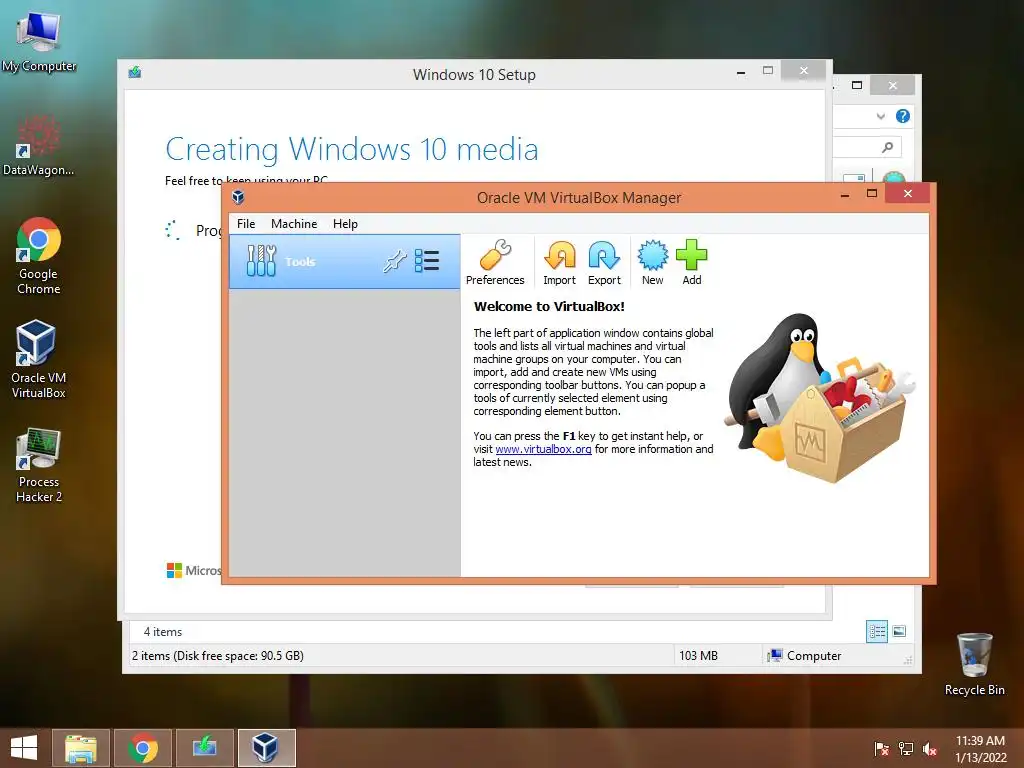
Task: Click the Windows 10 Setup title bar icon
Action: click(x=135, y=72)
